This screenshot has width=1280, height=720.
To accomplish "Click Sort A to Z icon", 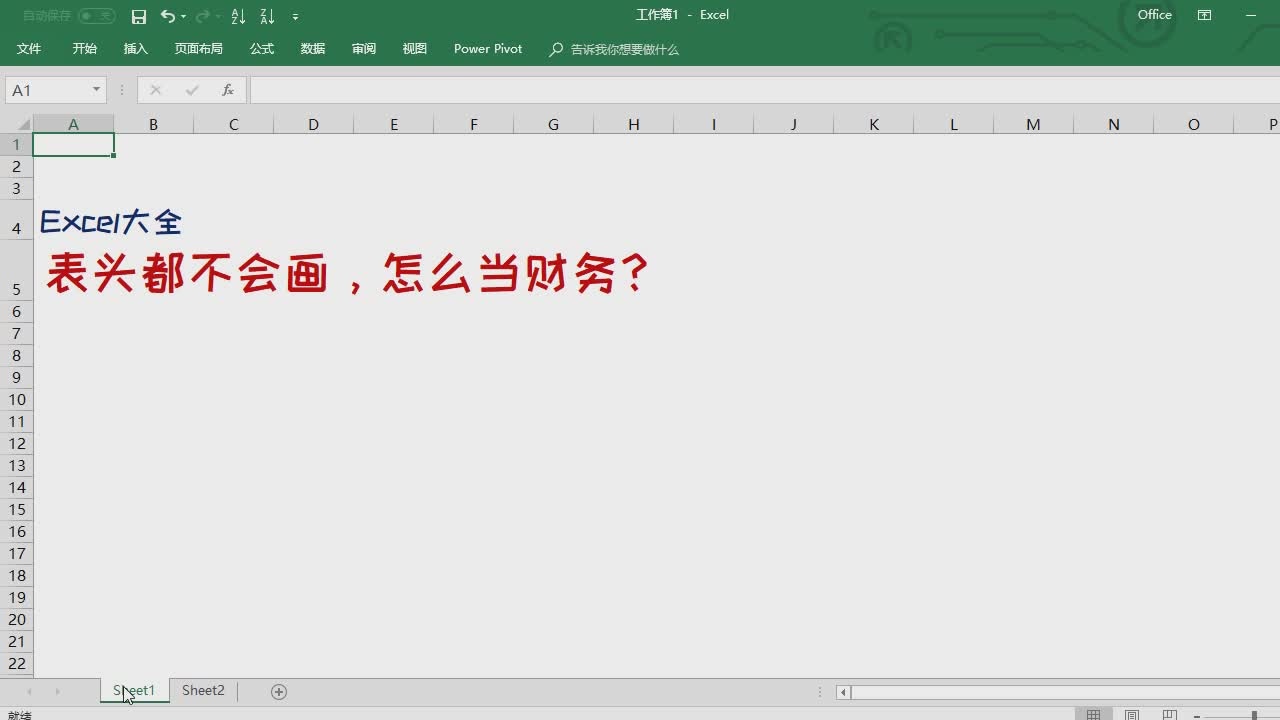I will pos(238,16).
